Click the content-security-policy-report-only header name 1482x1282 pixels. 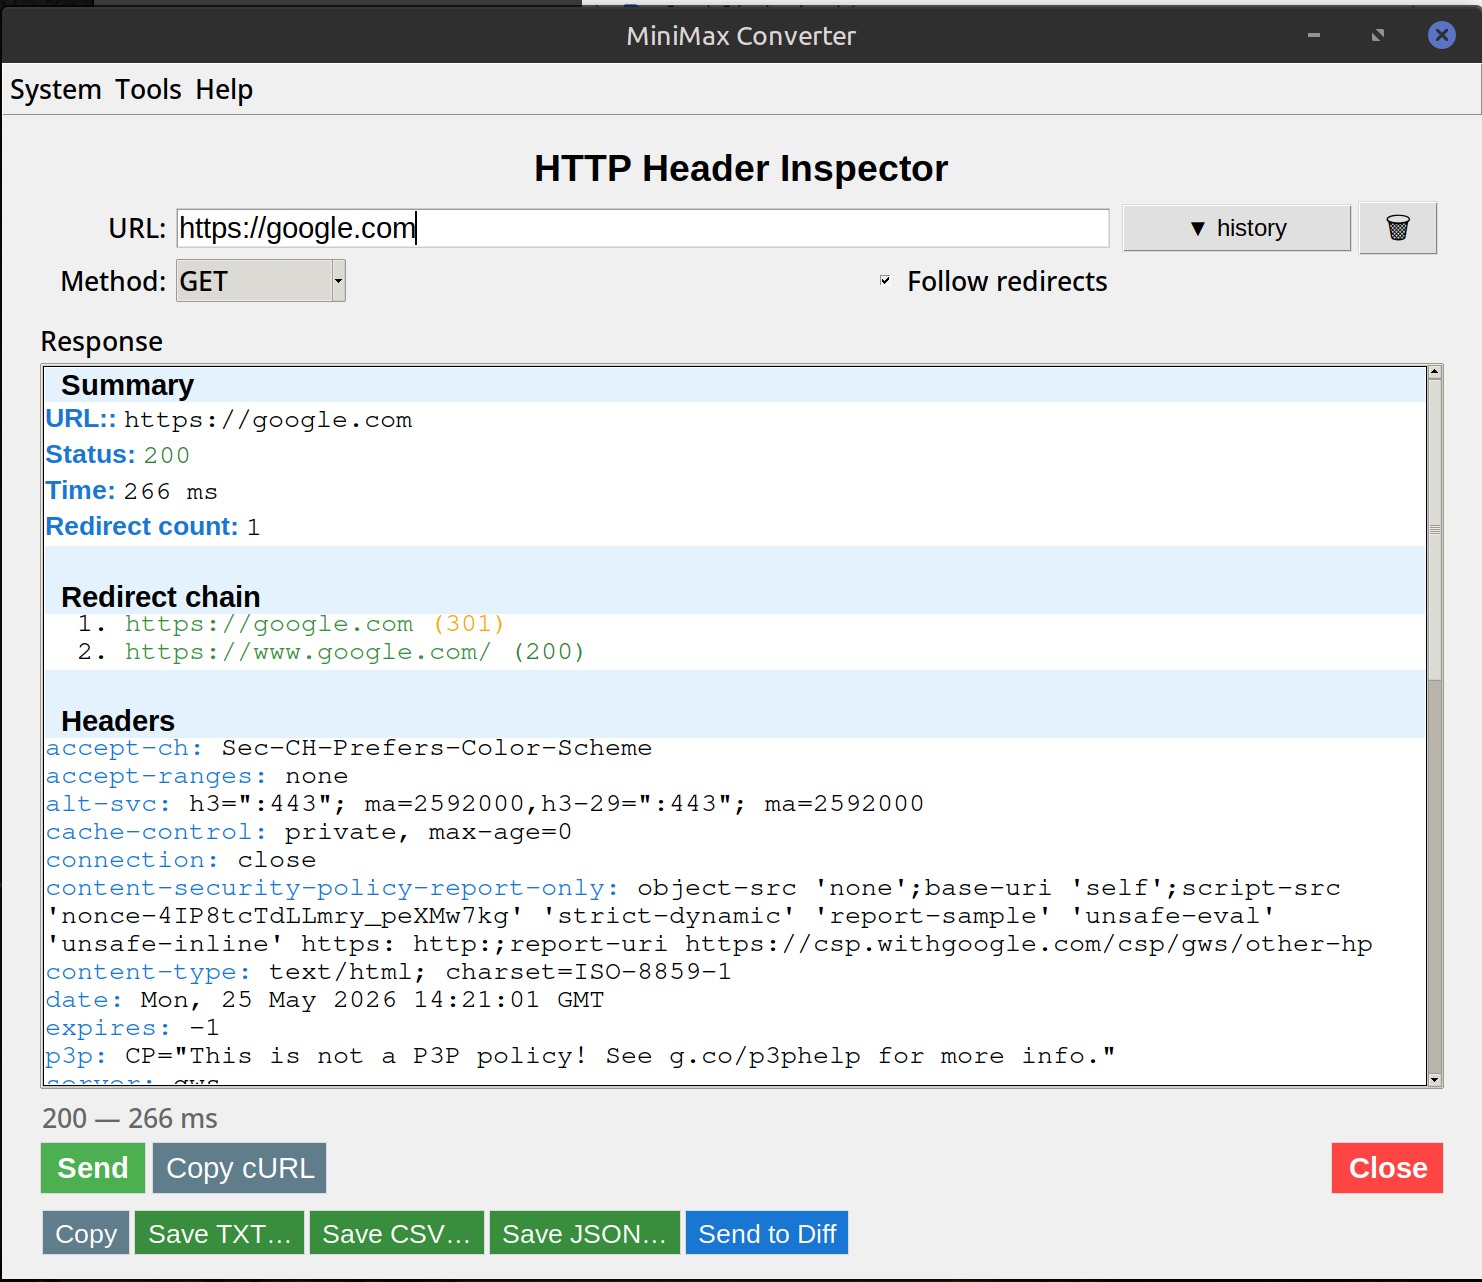pos(333,888)
